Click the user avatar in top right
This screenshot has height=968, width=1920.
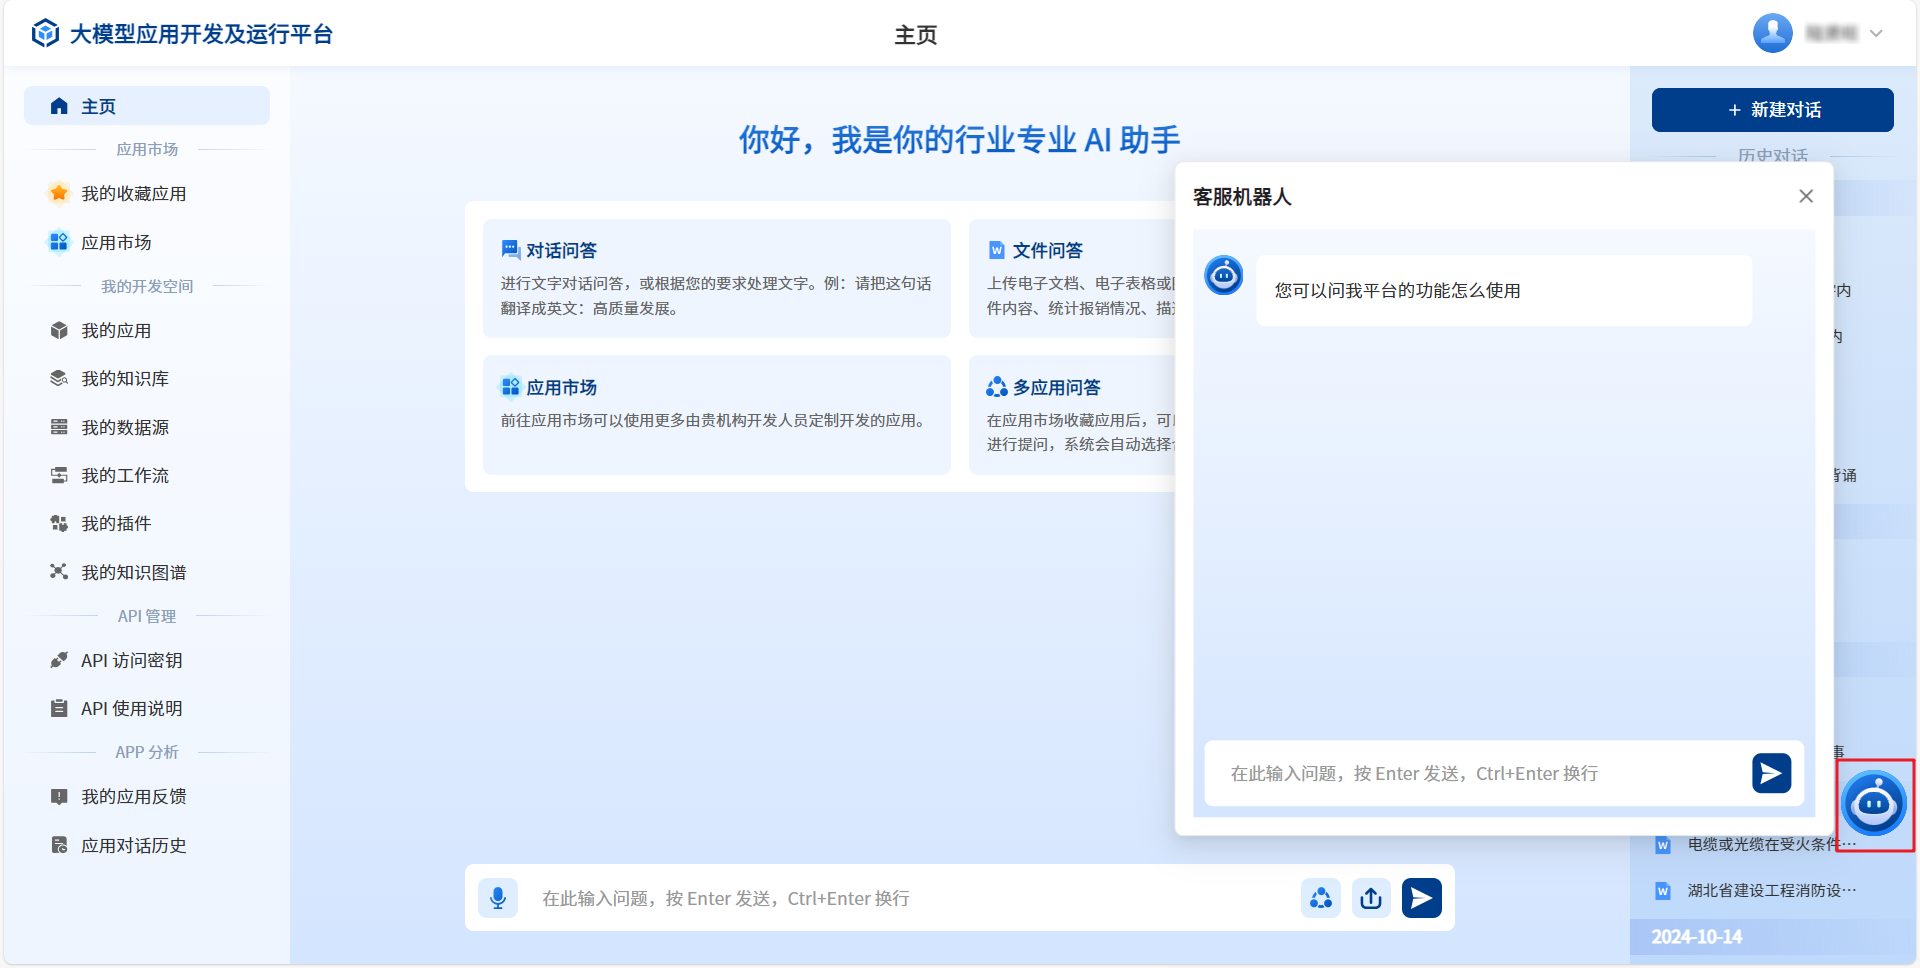tap(1772, 34)
